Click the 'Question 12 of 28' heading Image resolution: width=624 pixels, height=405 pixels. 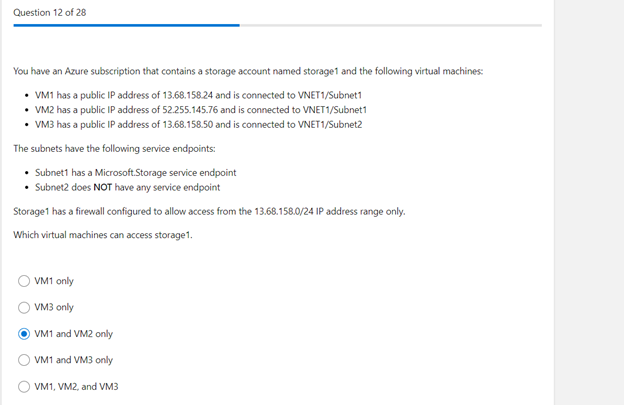[x=50, y=12]
